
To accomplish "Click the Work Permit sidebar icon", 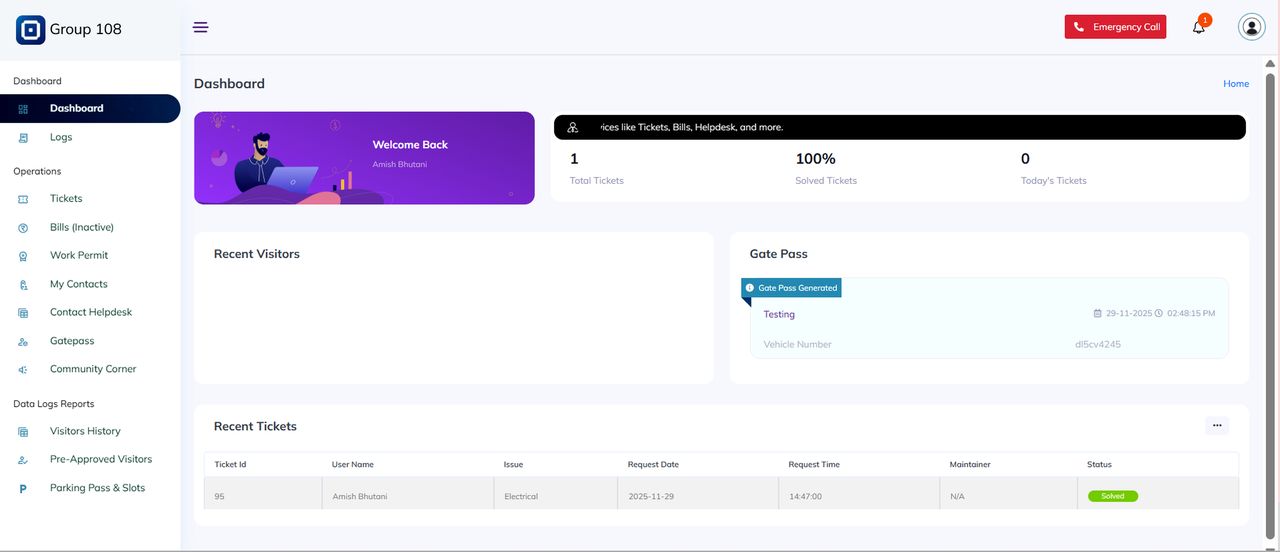I will pyautogui.click(x=23, y=256).
